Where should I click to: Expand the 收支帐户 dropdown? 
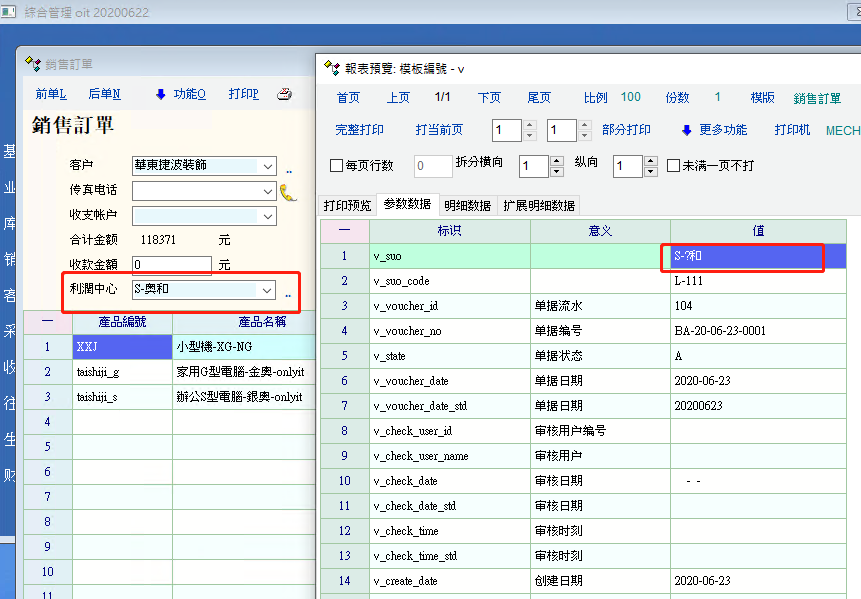267,216
